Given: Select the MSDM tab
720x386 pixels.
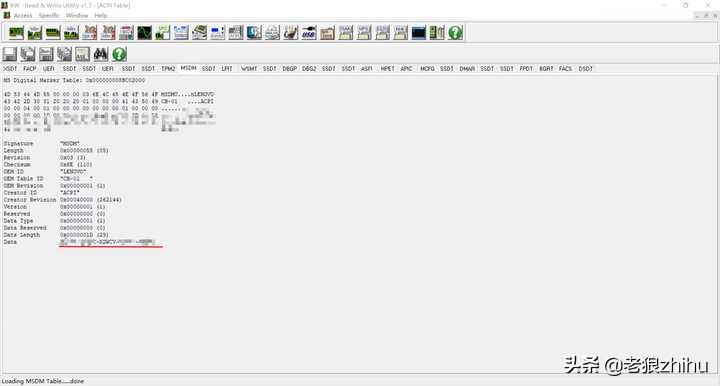Looking at the screenshot, I should click(188, 68).
